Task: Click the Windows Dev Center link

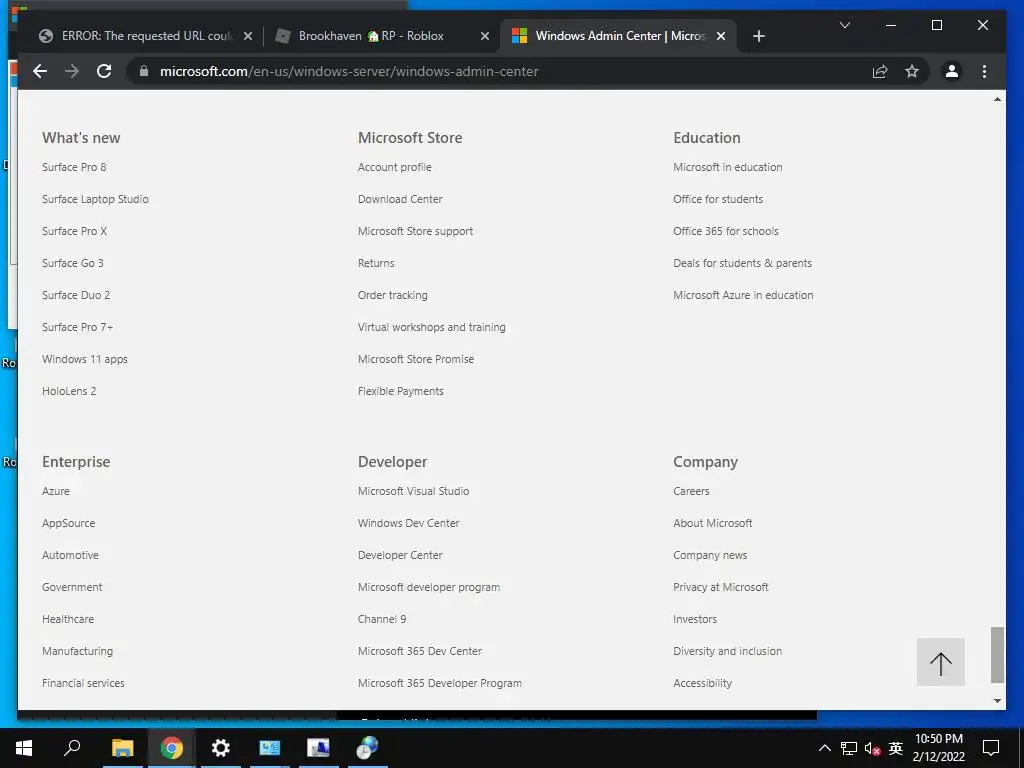Action: [x=408, y=523]
